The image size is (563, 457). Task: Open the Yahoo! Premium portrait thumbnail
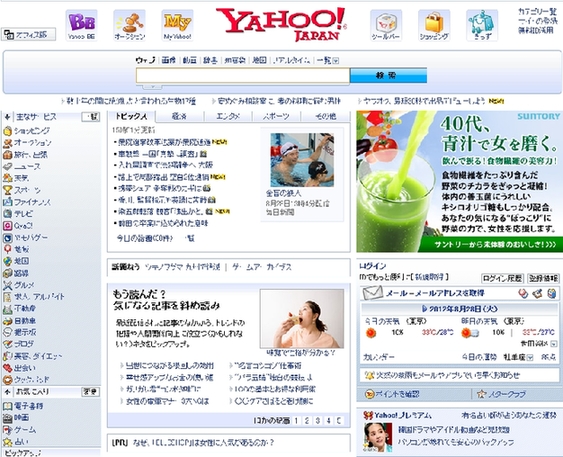point(378,437)
